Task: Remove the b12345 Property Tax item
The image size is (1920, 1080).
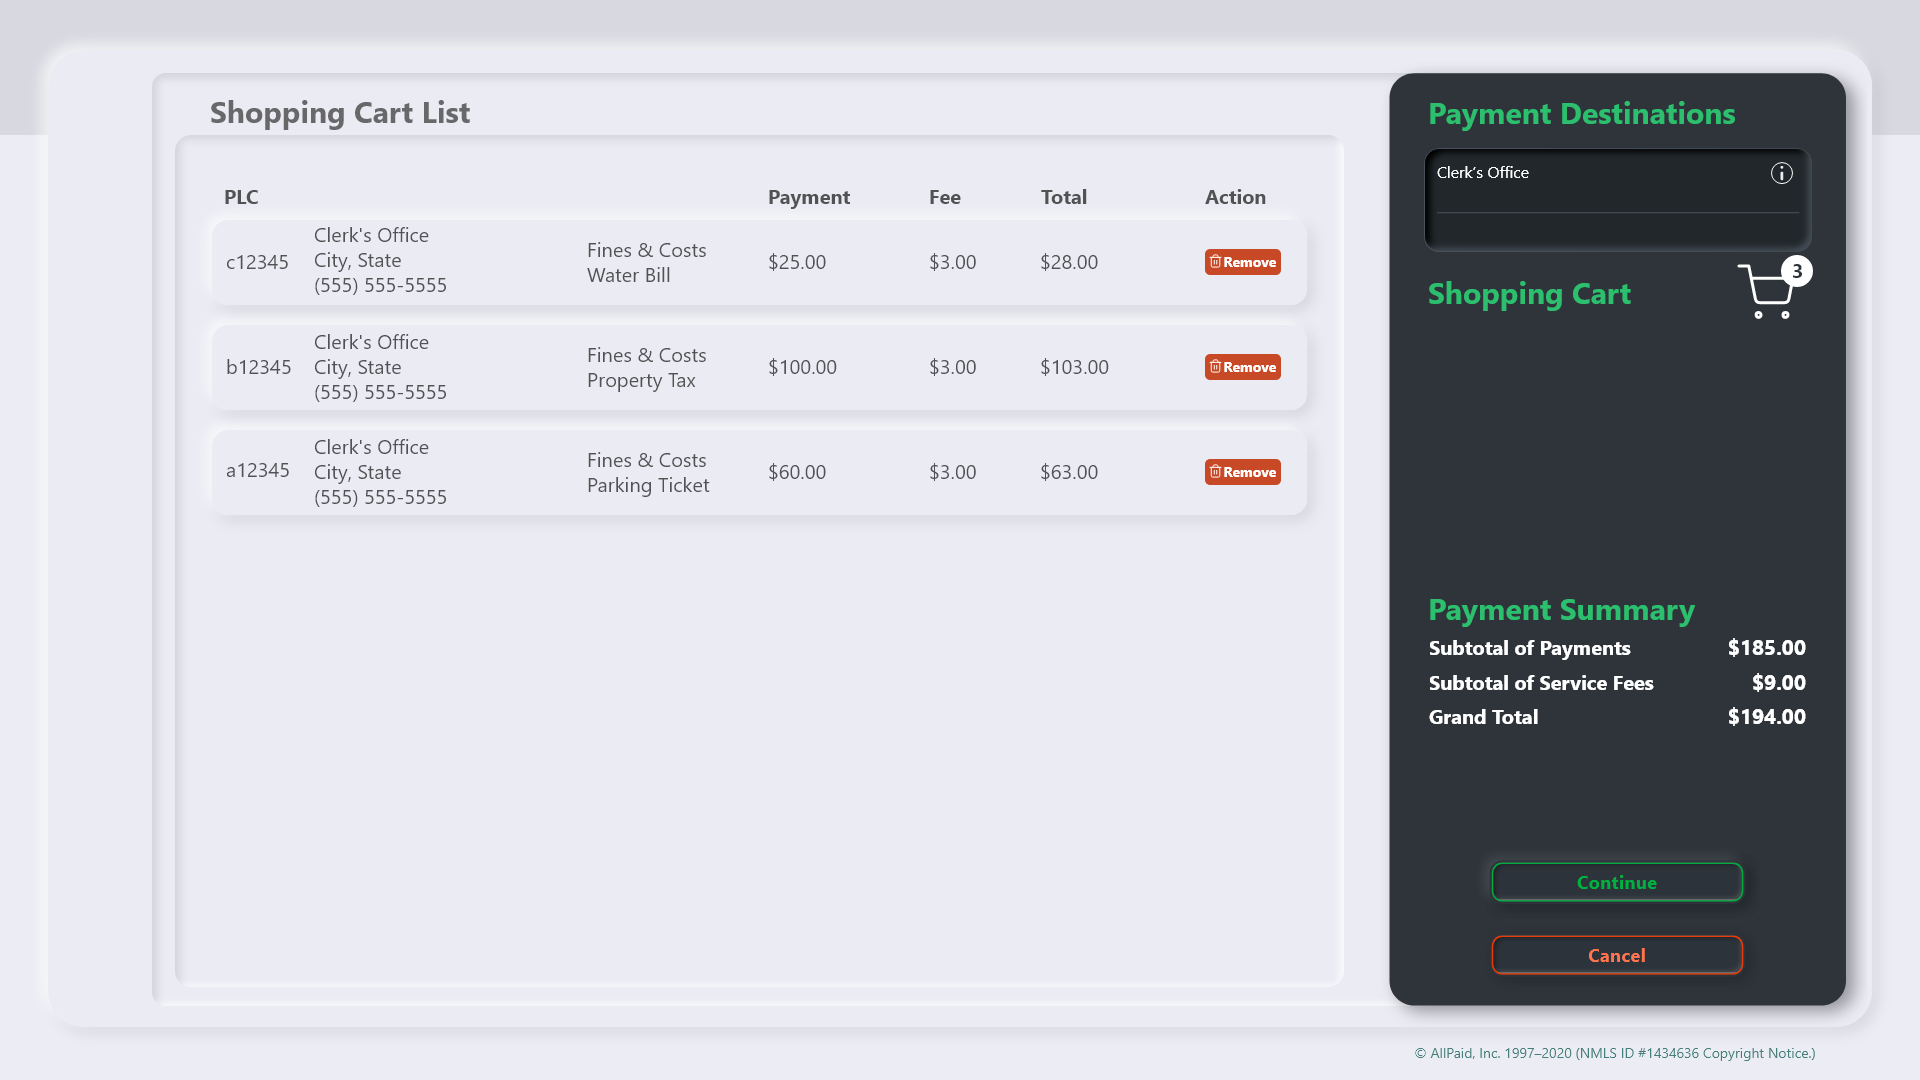Action: pos(1242,367)
